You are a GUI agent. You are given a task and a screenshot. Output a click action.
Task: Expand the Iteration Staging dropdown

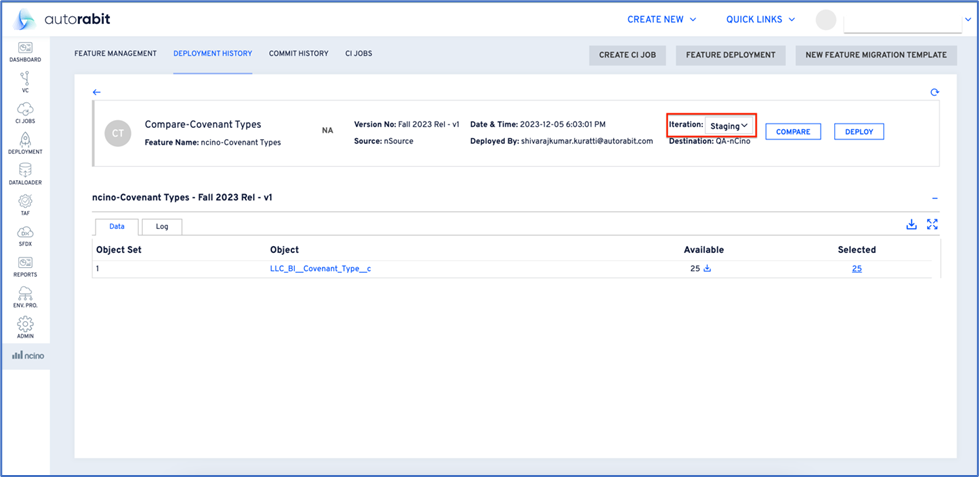coord(729,126)
